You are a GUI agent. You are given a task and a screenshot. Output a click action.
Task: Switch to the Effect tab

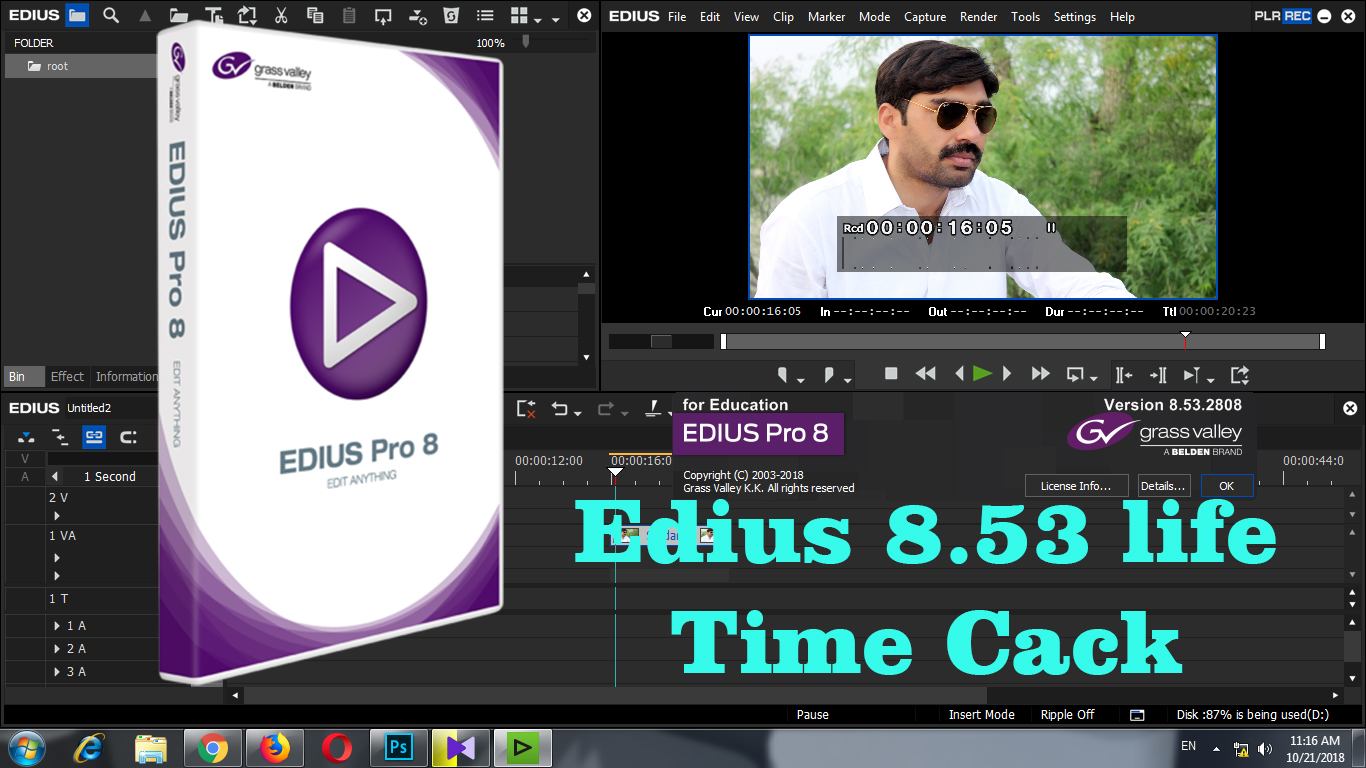coord(67,377)
